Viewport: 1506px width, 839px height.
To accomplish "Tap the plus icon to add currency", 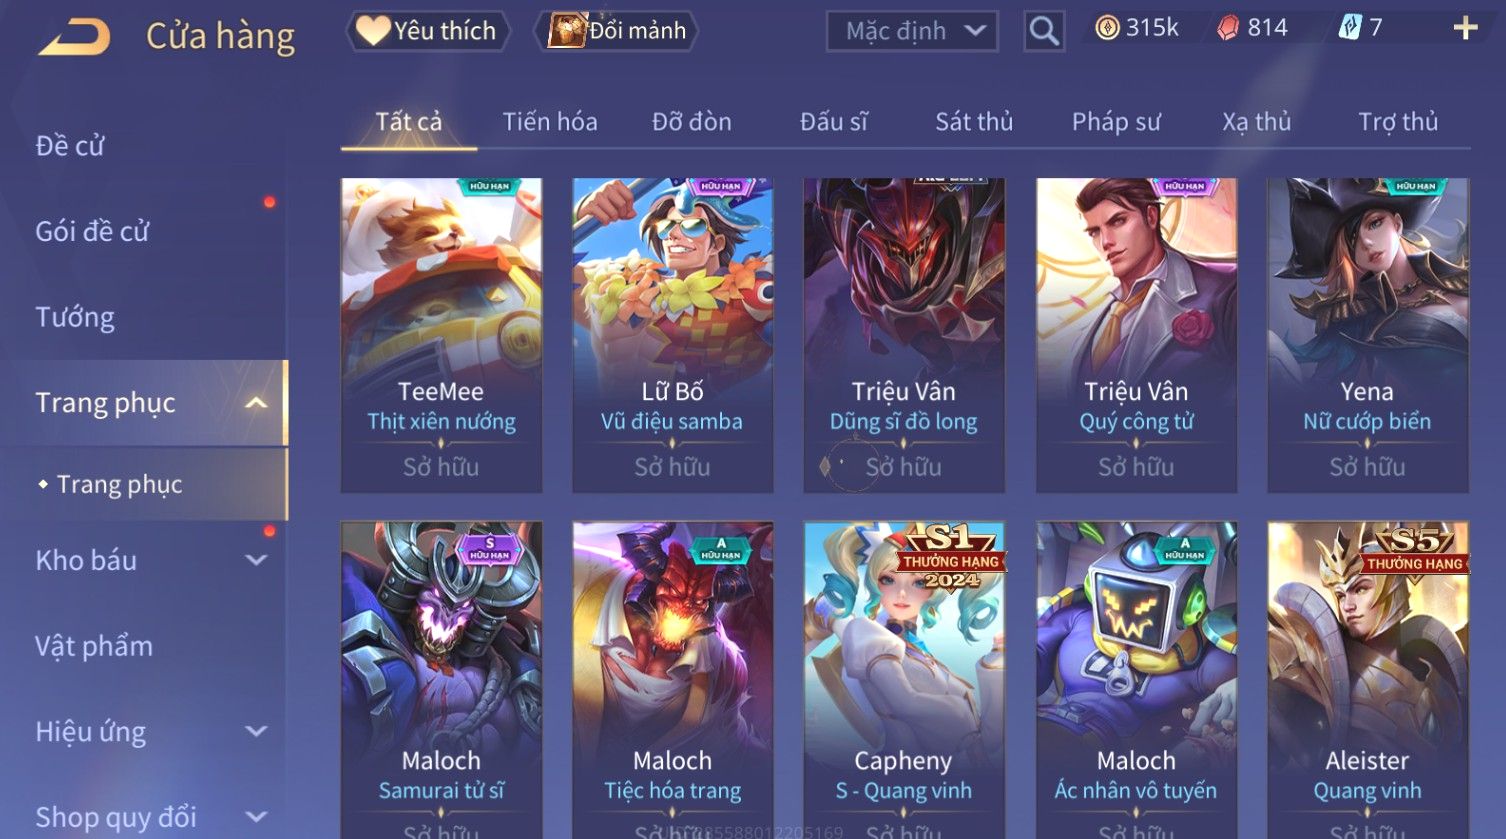I will (x=1465, y=28).
